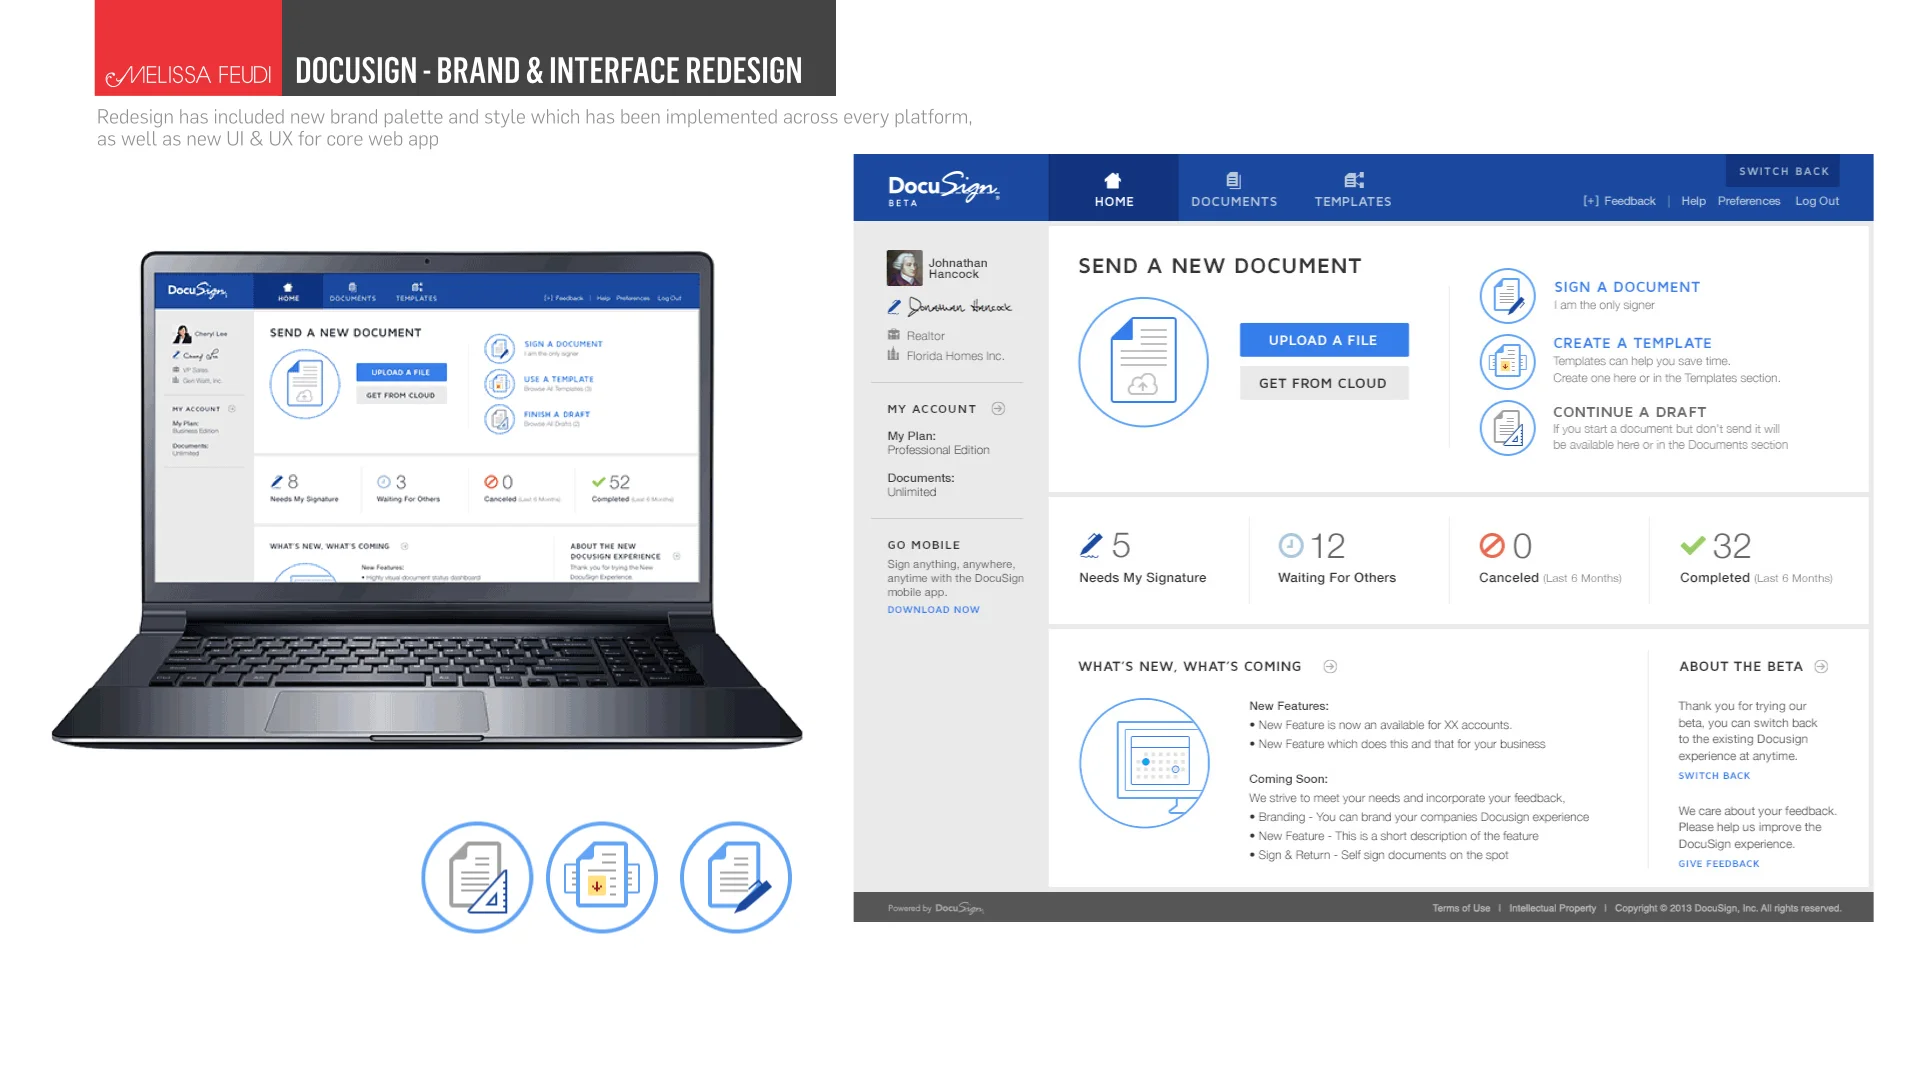Open the Documents tab in the large mockup
Viewport: 1920px width, 1080px height.
[x=1234, y=188]
